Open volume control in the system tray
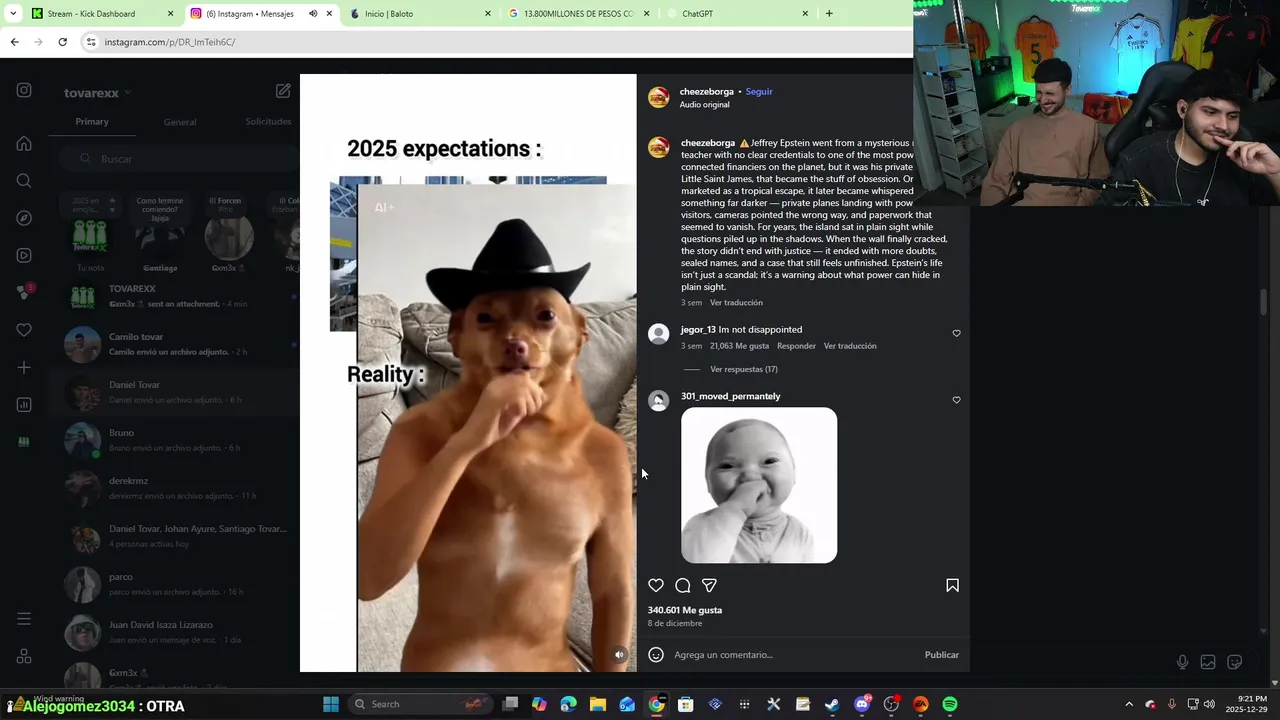Image resolution: width=1280 pixels, height=720 pixels. [x=1209, y=704]
